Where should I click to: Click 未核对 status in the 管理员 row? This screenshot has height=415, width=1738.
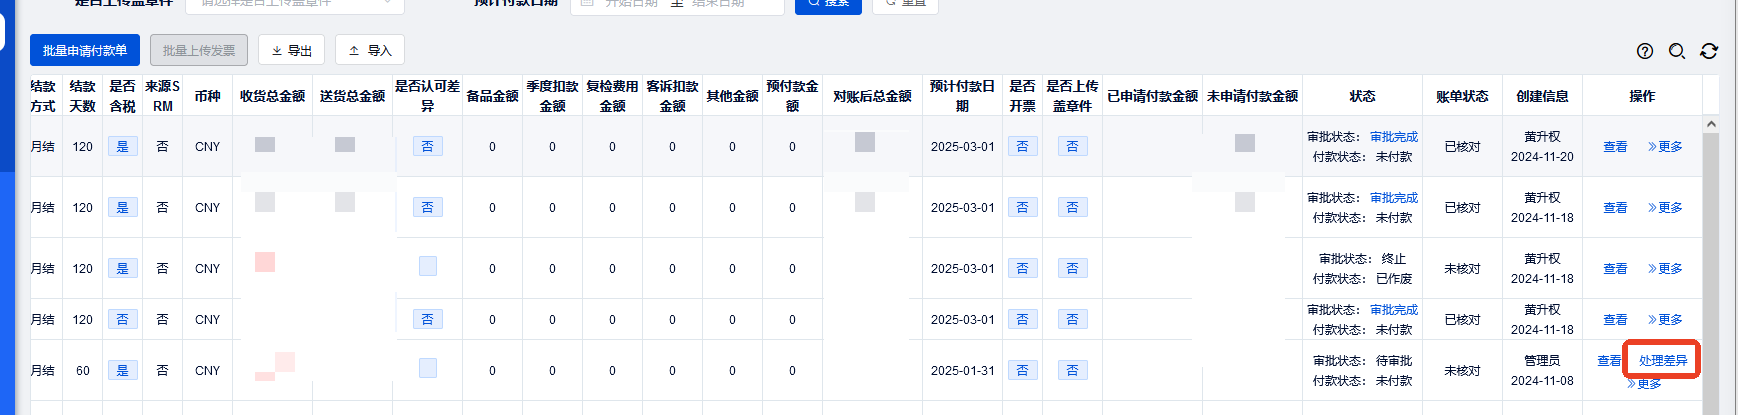pos(1462,371)
